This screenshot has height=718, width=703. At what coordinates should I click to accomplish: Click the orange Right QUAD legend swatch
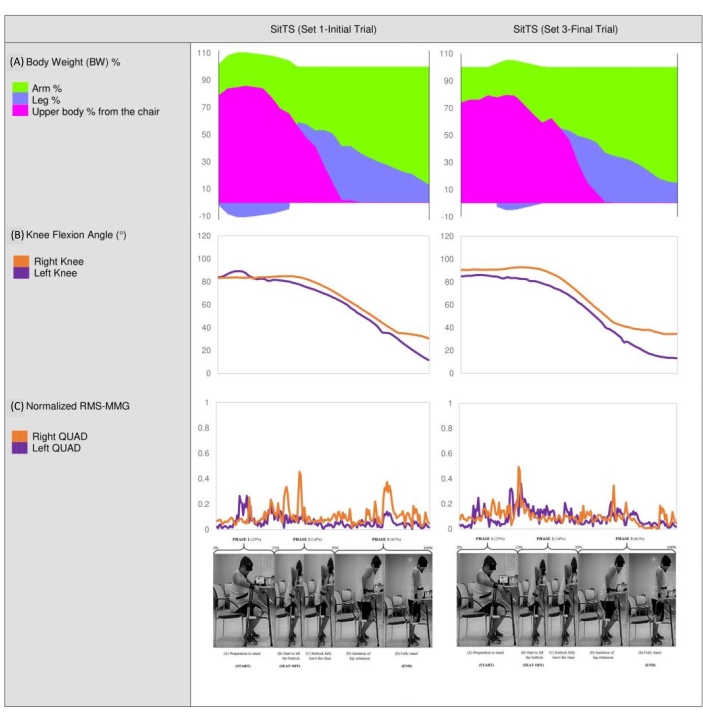tap(20, 436)
